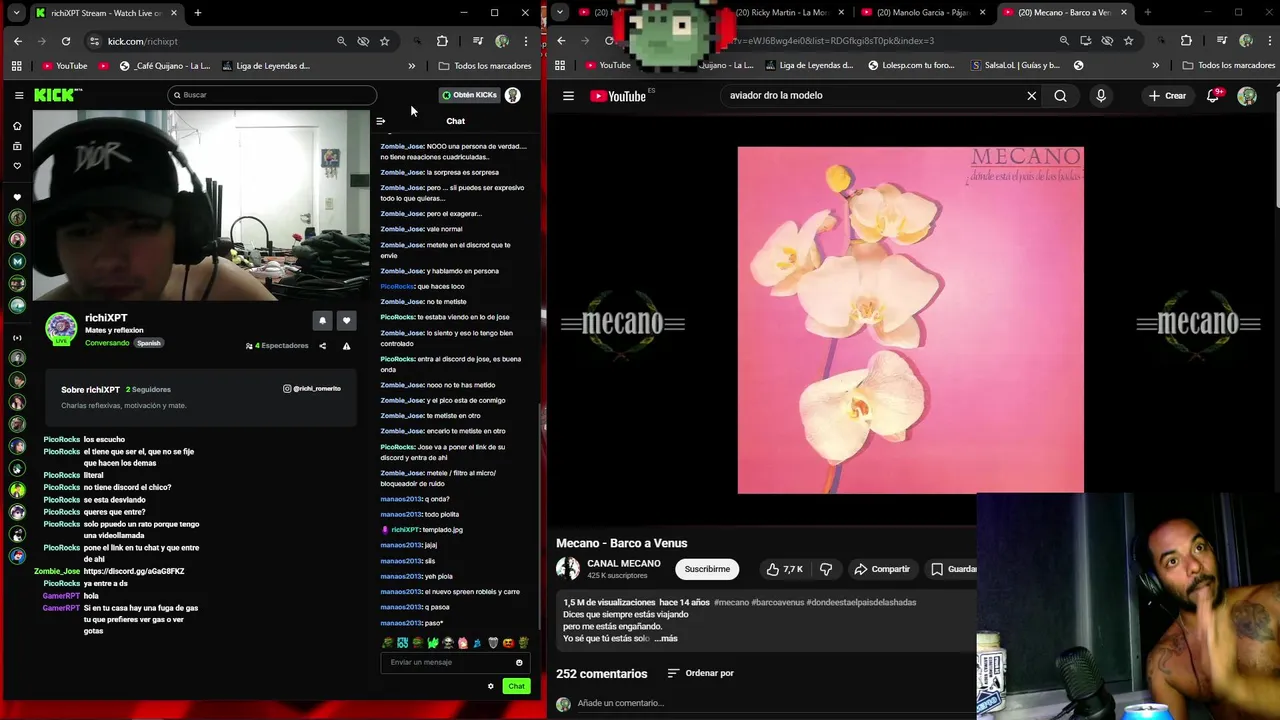
Task: Open the YouTube account avatar menu
Action: pos(1247,96)
